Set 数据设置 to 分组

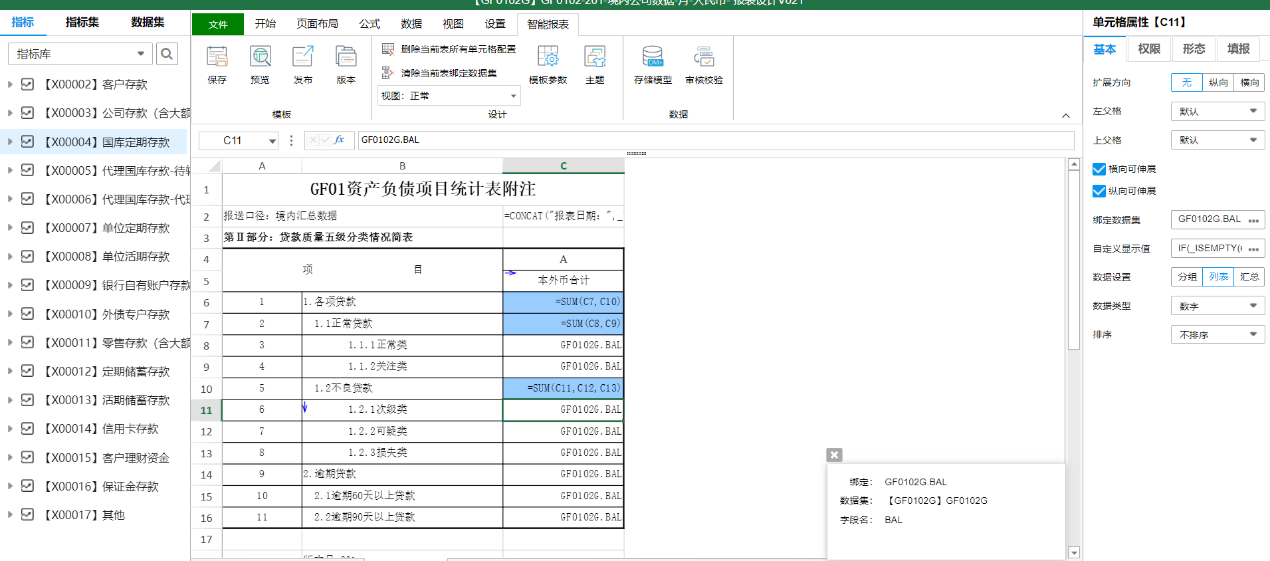point(1187,277)
